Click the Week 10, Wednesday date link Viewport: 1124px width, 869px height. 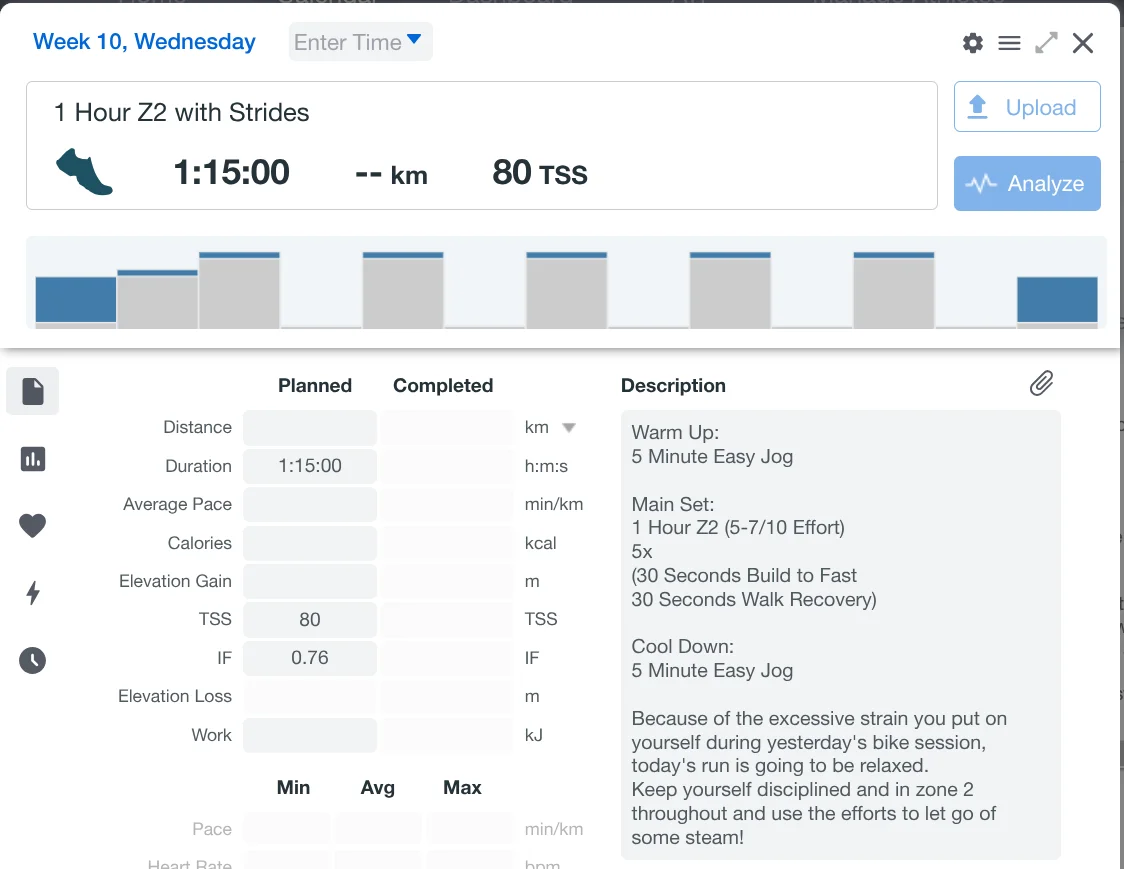click(x=144, y=42)
